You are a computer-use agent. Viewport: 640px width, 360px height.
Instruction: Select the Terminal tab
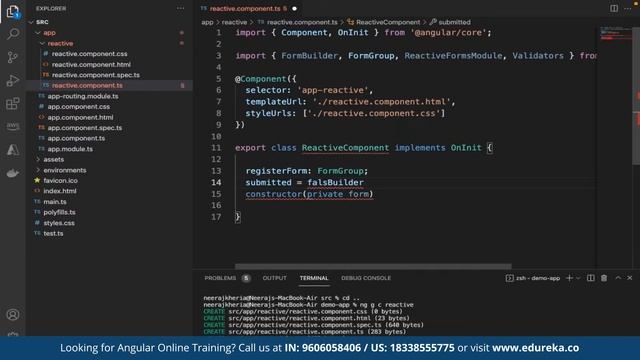[x=314, y=278]
